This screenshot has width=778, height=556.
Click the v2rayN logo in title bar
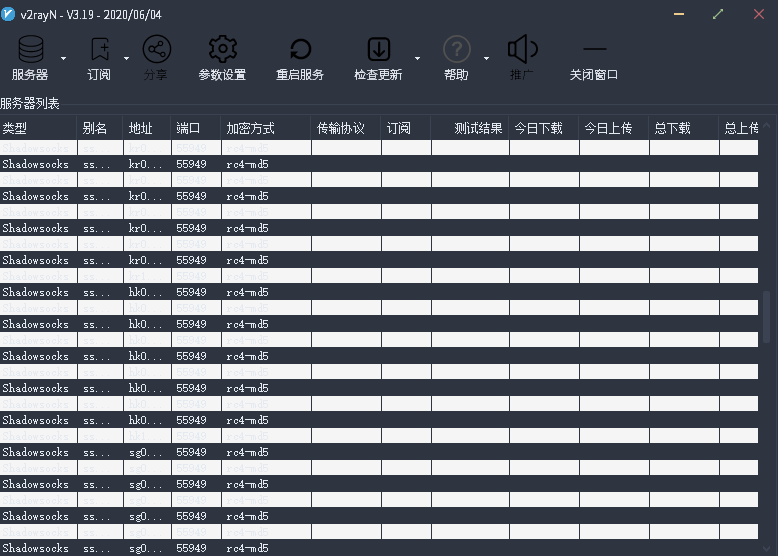[8, 14]
